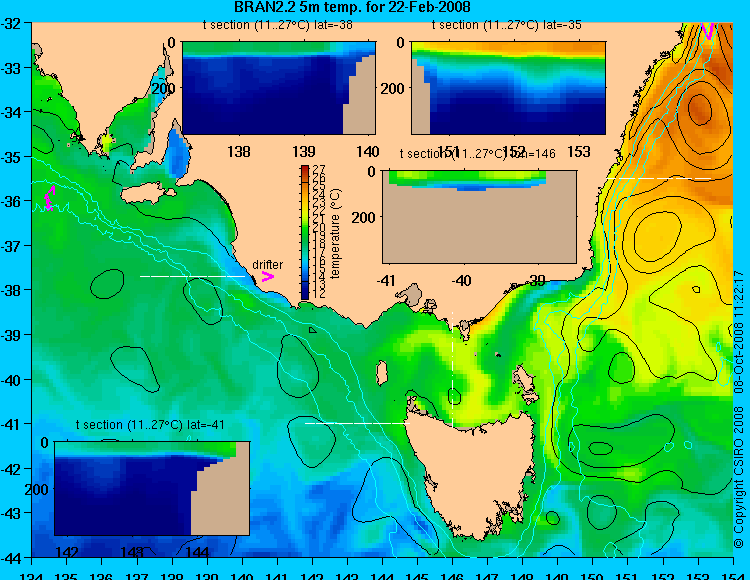Click the warm eddy core near 153°E, -34
The width and height of the screenshot is (750, 580).
(x=699, y=109)
